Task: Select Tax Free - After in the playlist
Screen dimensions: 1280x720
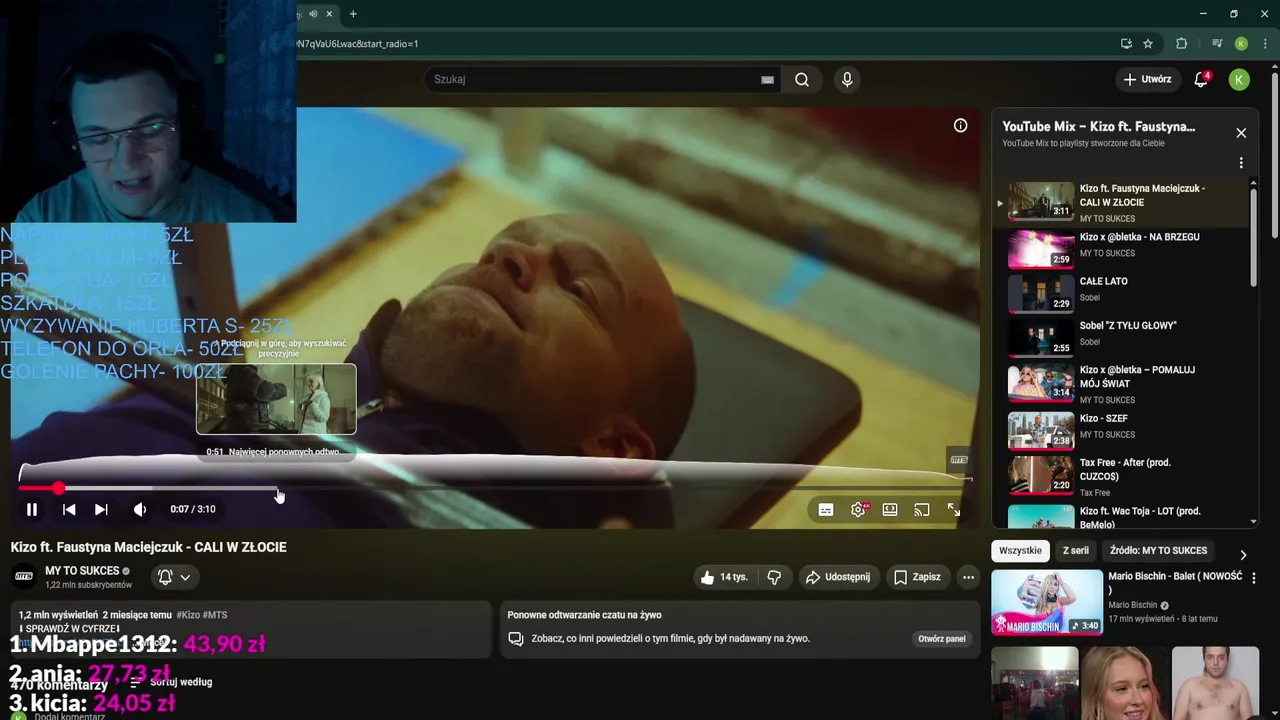Action: pyautogui.click(x=1120, y=476)
